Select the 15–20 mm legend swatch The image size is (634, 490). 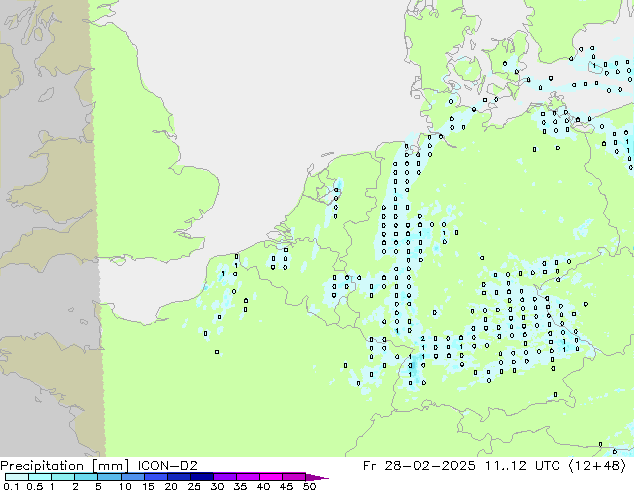coord(155,477)
